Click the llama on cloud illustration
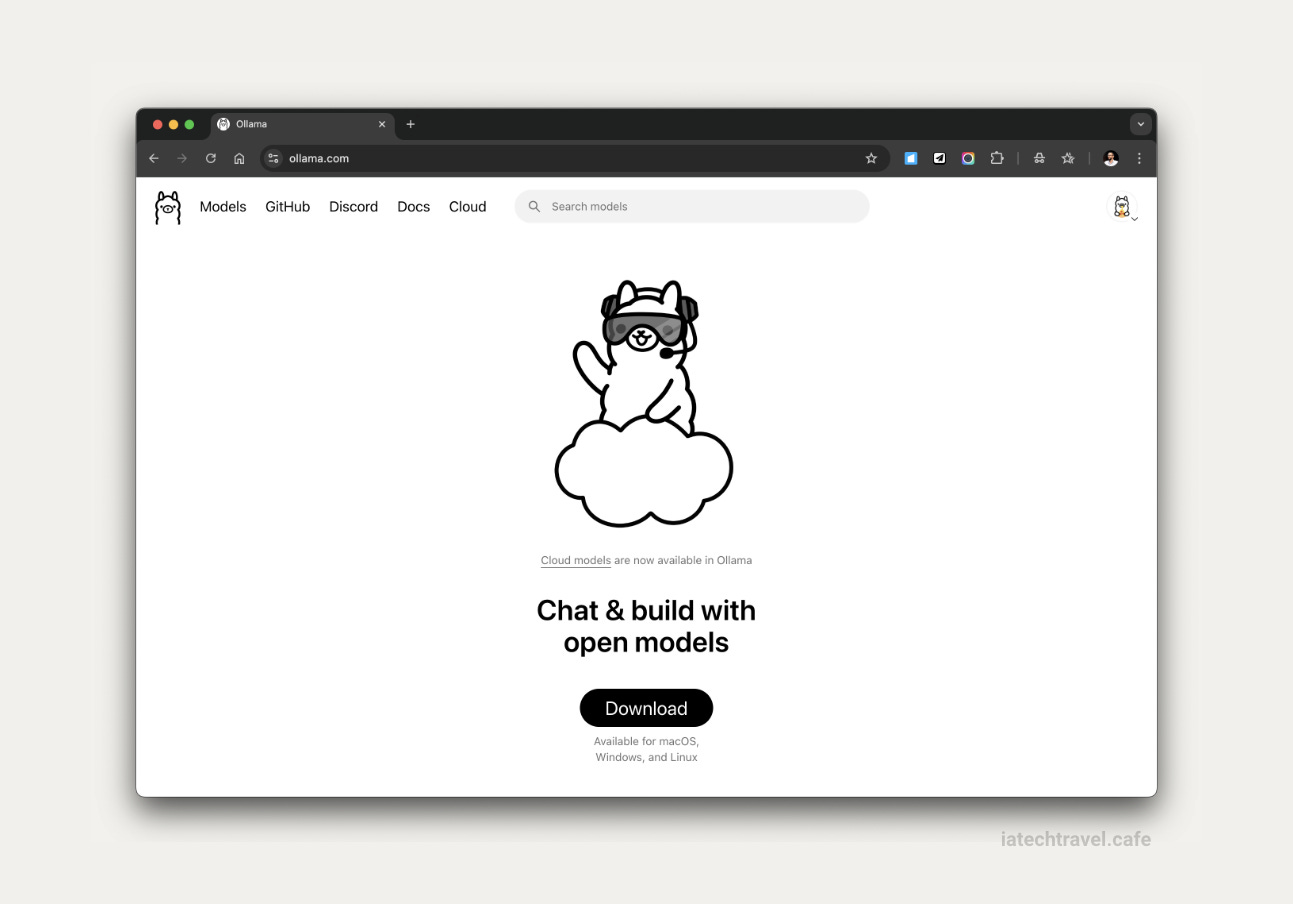 coord(644,402)
